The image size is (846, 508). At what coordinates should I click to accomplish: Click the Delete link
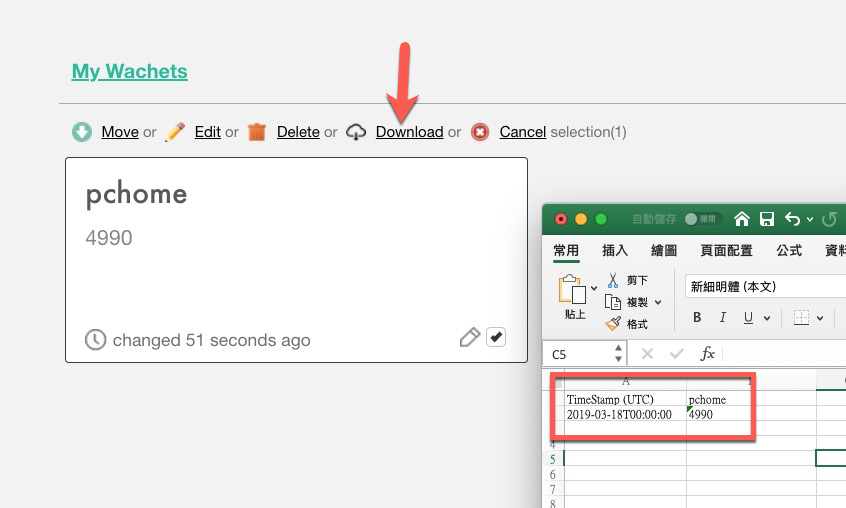click(x=298, y=132)
